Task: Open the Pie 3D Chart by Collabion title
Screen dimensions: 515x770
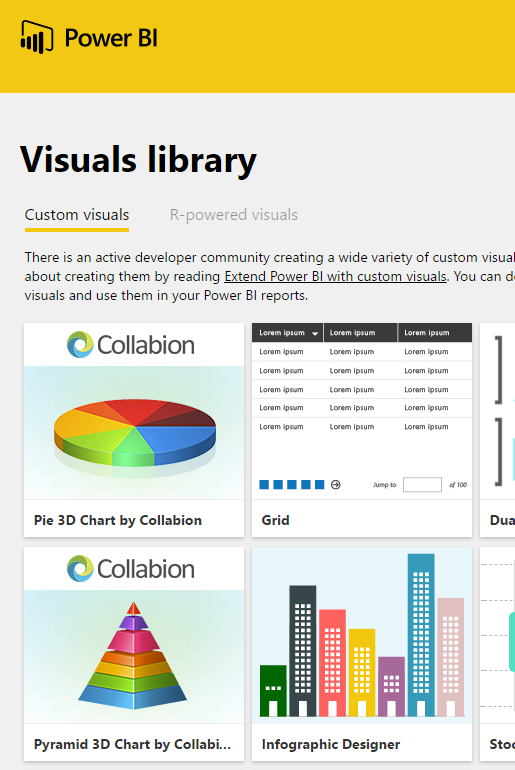Action: (x=118, y=521)
